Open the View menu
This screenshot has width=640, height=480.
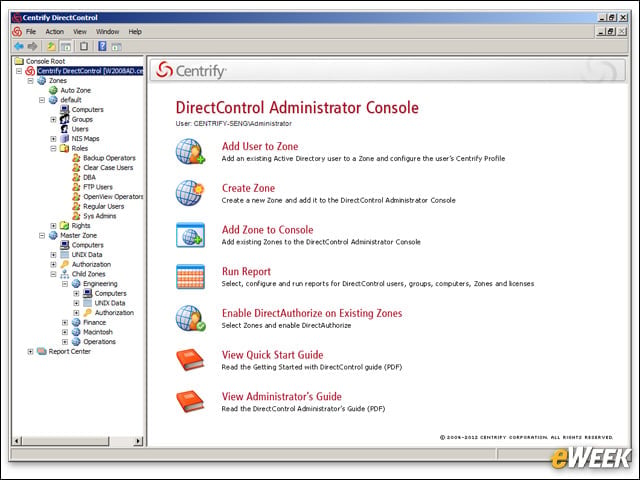pyautogui.click(x=80, y=31)
